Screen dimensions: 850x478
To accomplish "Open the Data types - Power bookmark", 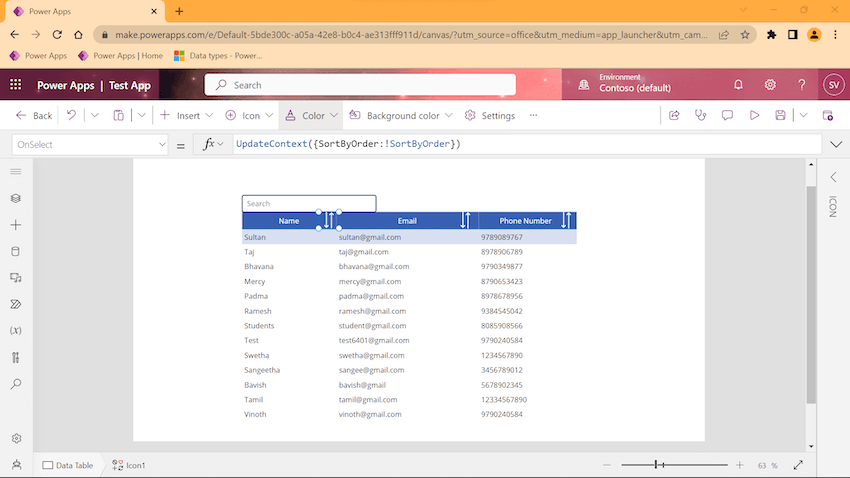I will 218,55.
